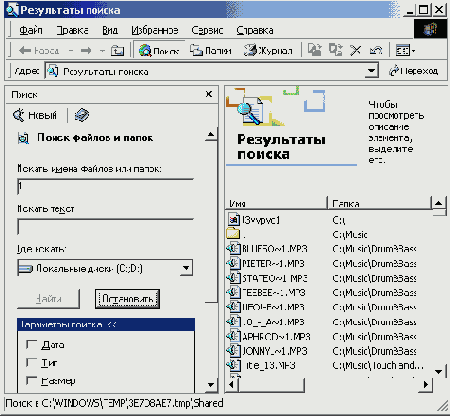The image size is (450, 416).
Task: Select the TEEBEE~1.MP3 file icon
Action: [x=233, y=293]
